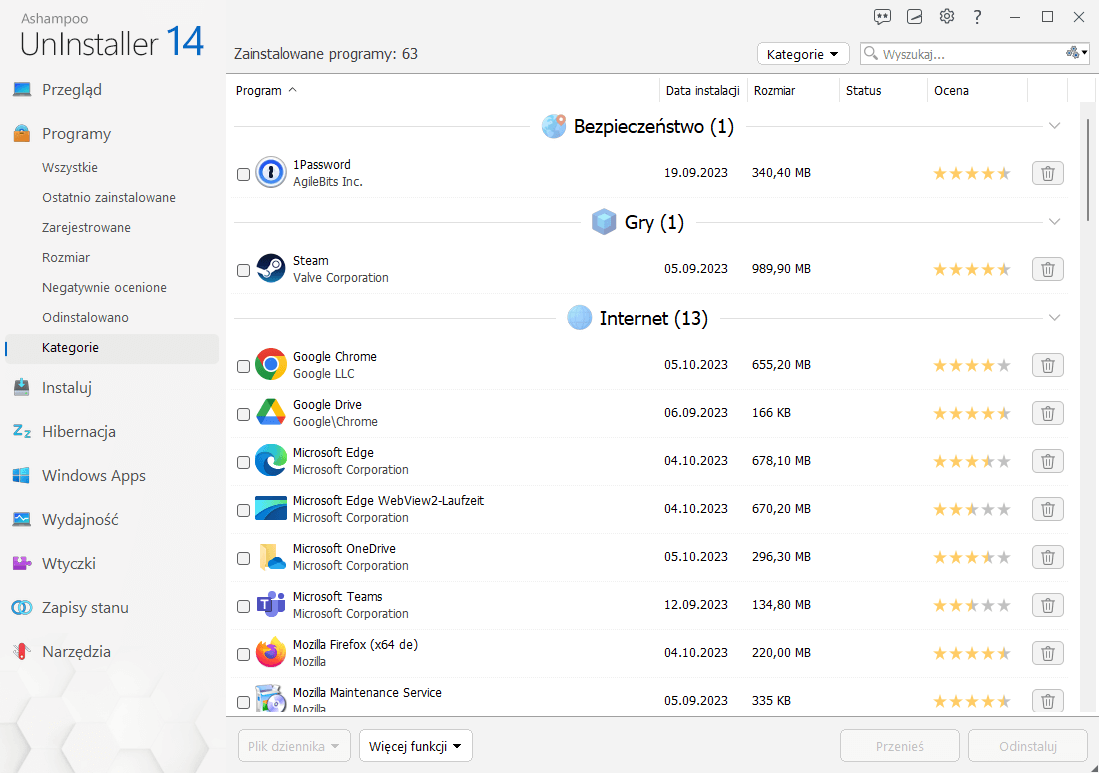Select Wszystkie under Programy

click(70, 167)
